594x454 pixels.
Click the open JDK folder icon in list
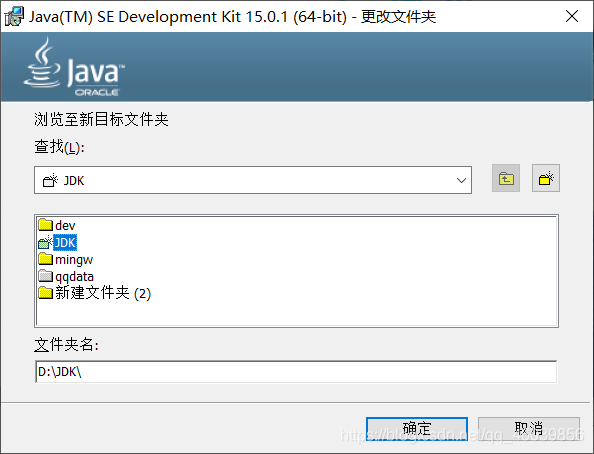pos(45,242)
